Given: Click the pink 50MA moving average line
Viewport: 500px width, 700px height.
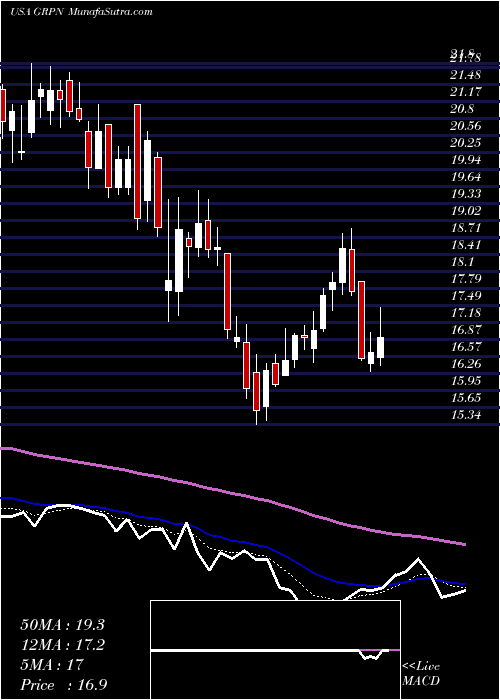Looking at the screenshot, I should (x=232, y=493).
